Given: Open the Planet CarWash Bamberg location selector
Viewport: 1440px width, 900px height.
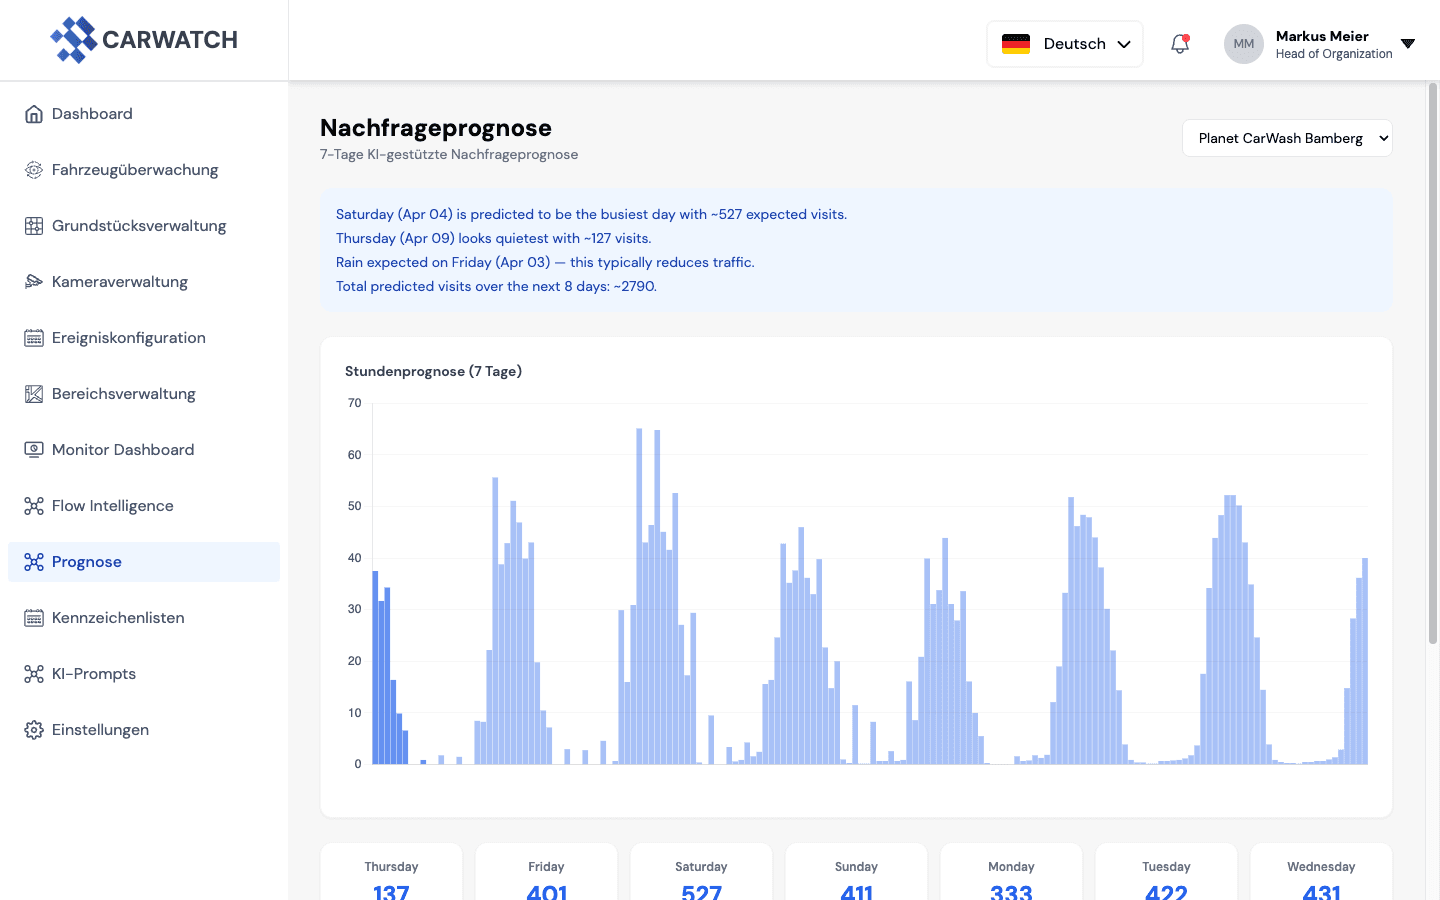Looking at the screenshot, I should [1287, 138].
